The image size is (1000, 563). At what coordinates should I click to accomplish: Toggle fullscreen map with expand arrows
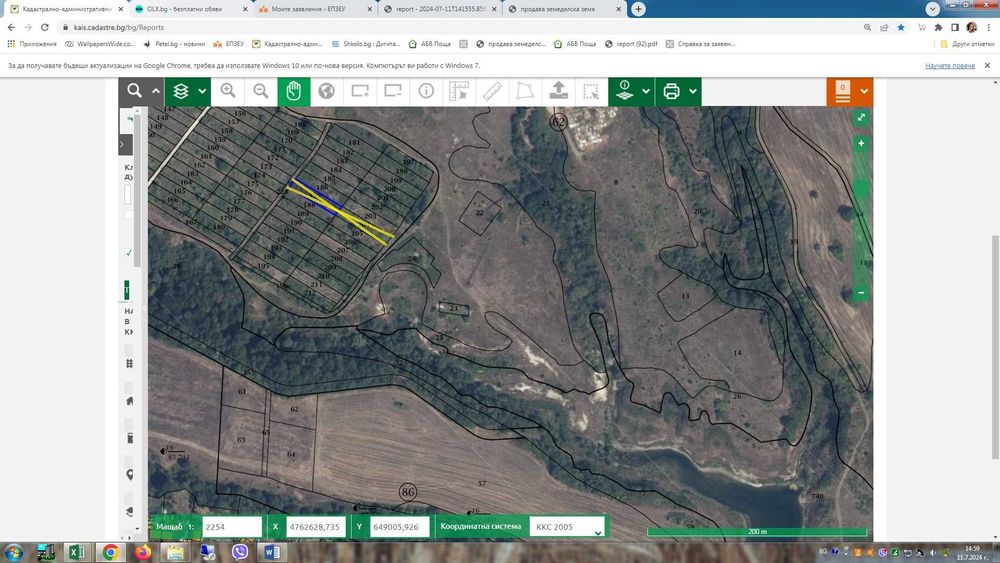point(861,118)
